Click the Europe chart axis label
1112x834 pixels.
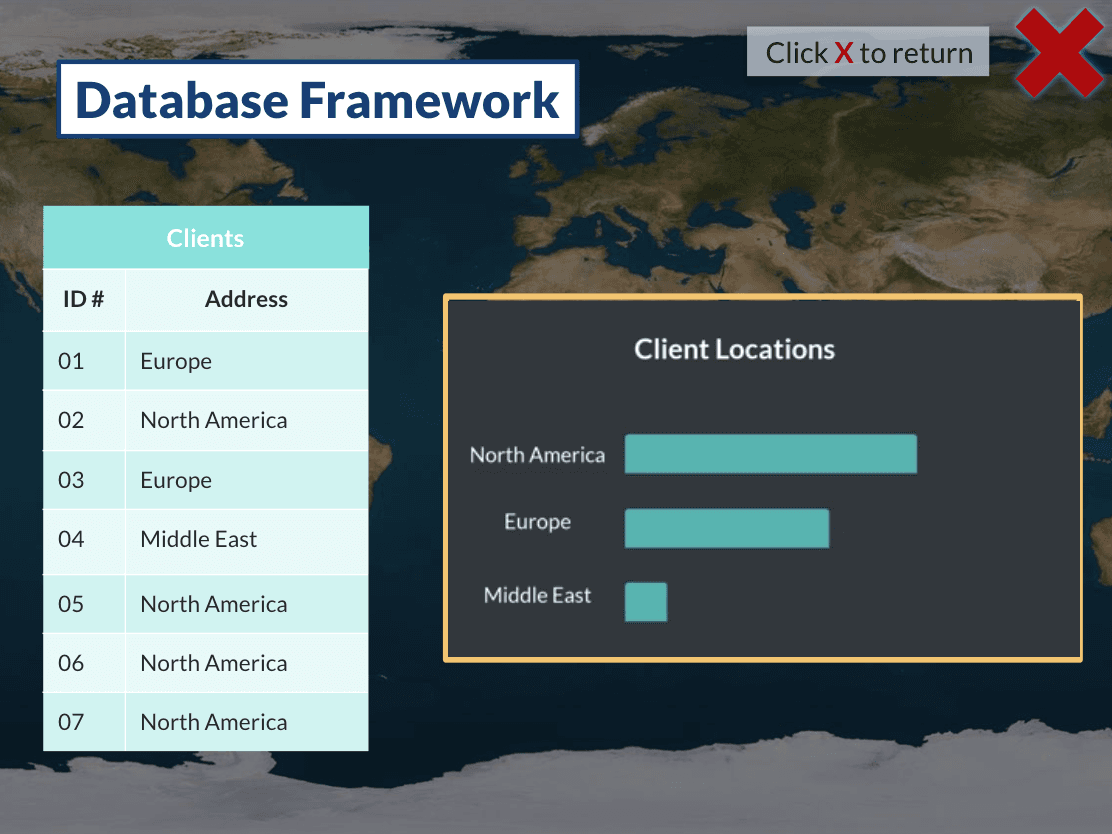[x=537, y=522]
